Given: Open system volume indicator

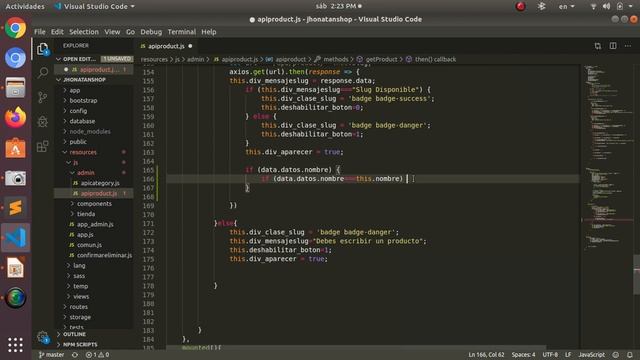Looking at the screenshot, I should (x=607, y=7).
